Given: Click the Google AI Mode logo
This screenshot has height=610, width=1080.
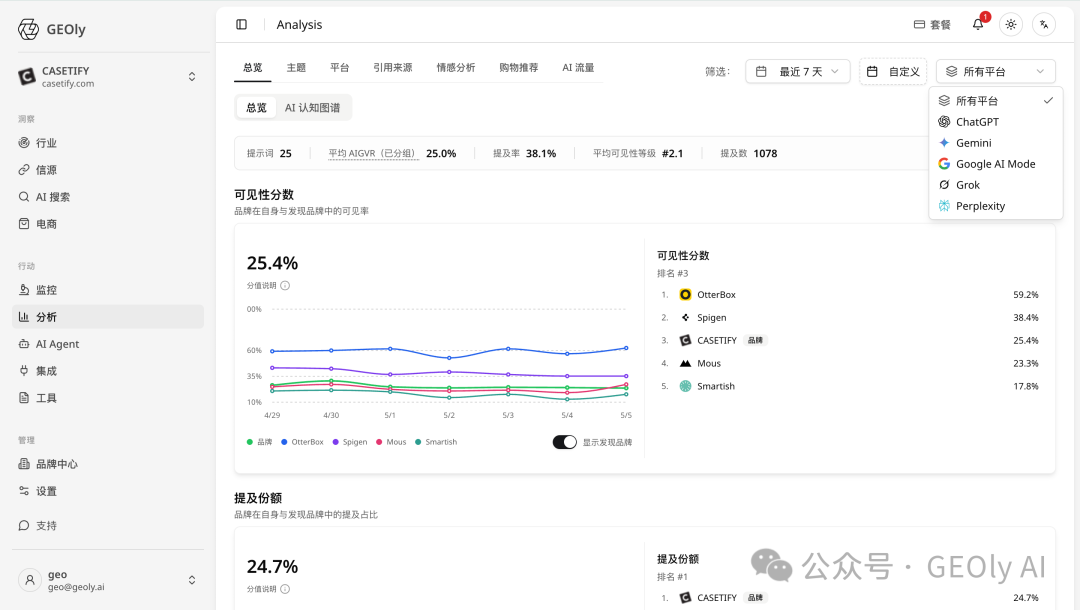Looking at the screenshot, I should click(x=944, y=164).
